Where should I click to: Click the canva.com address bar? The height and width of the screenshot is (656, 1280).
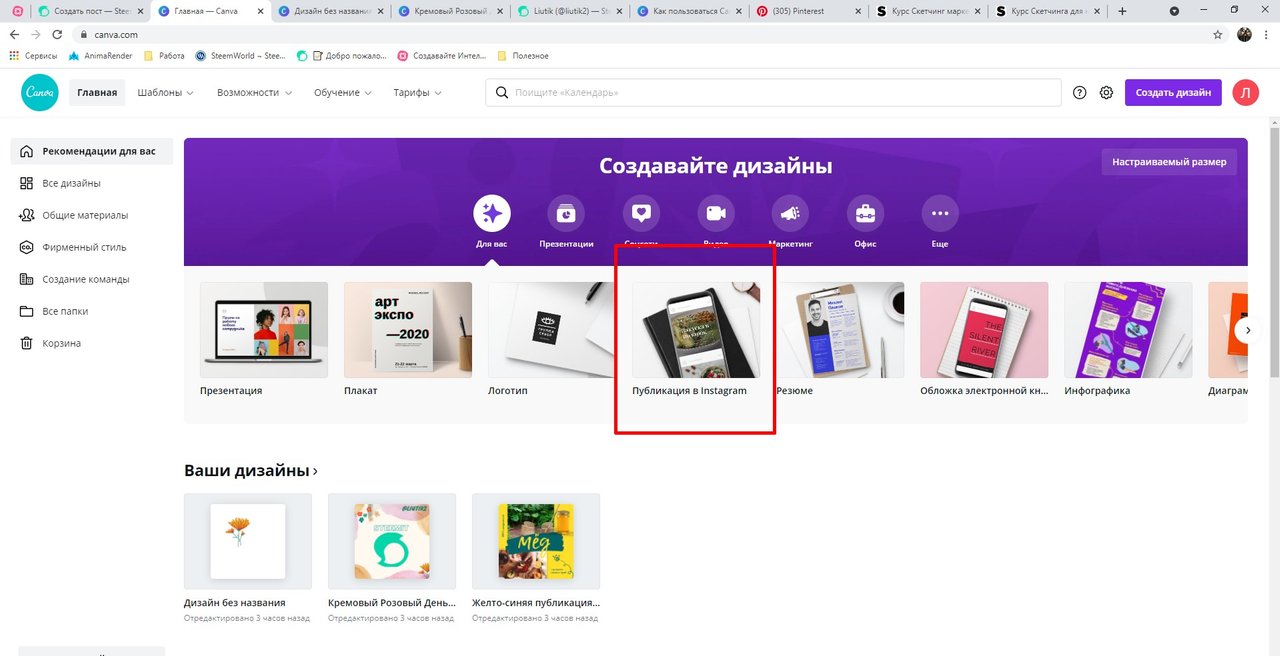point(640,34)
